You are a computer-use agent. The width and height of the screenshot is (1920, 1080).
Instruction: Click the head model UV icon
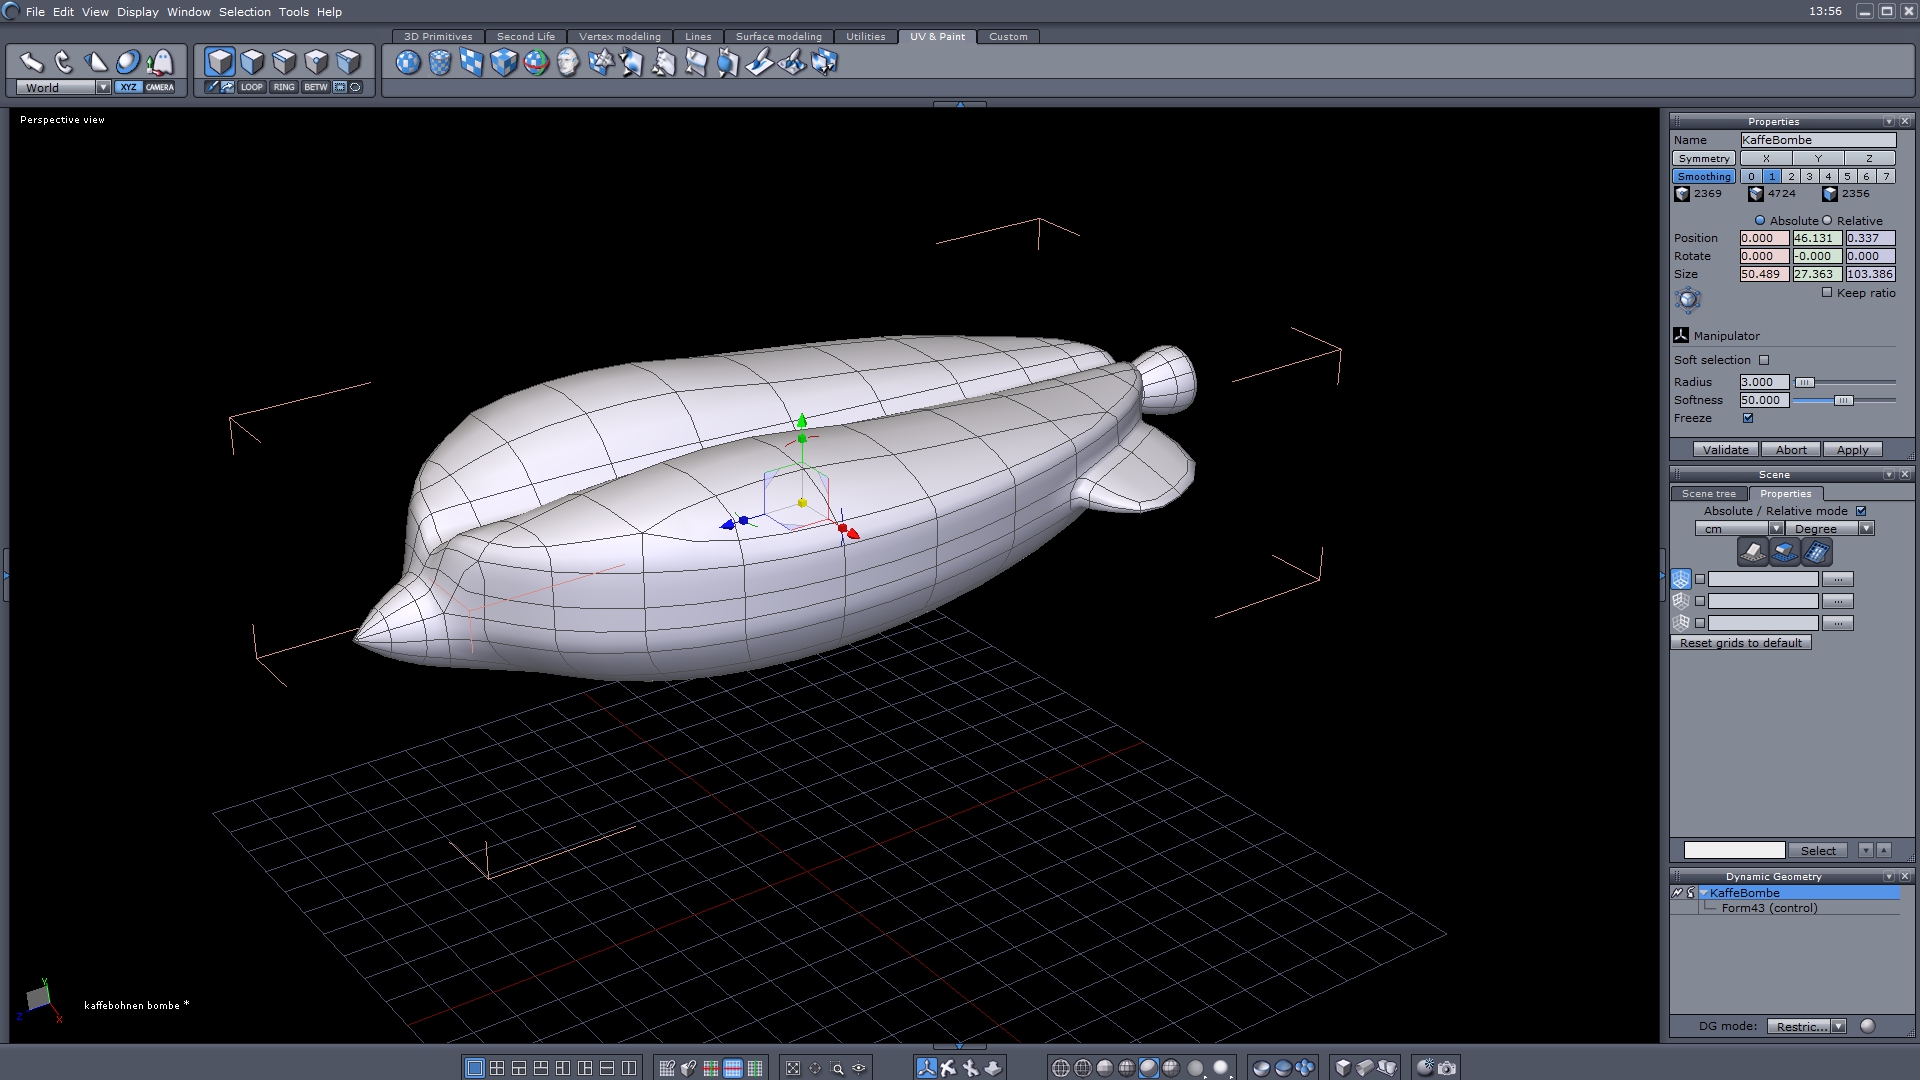point(568,63)
